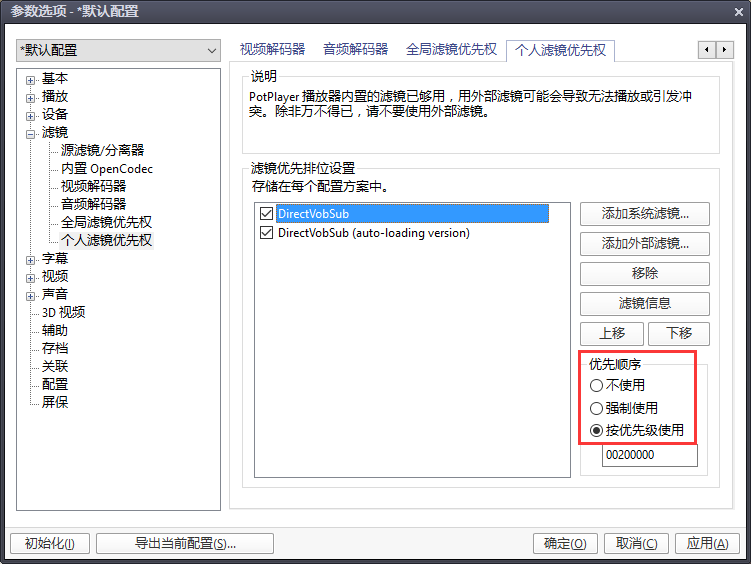This screenshot has width=751, height=564.
Task: Expand the 视频 tree node
Action: tap(30, 278)
